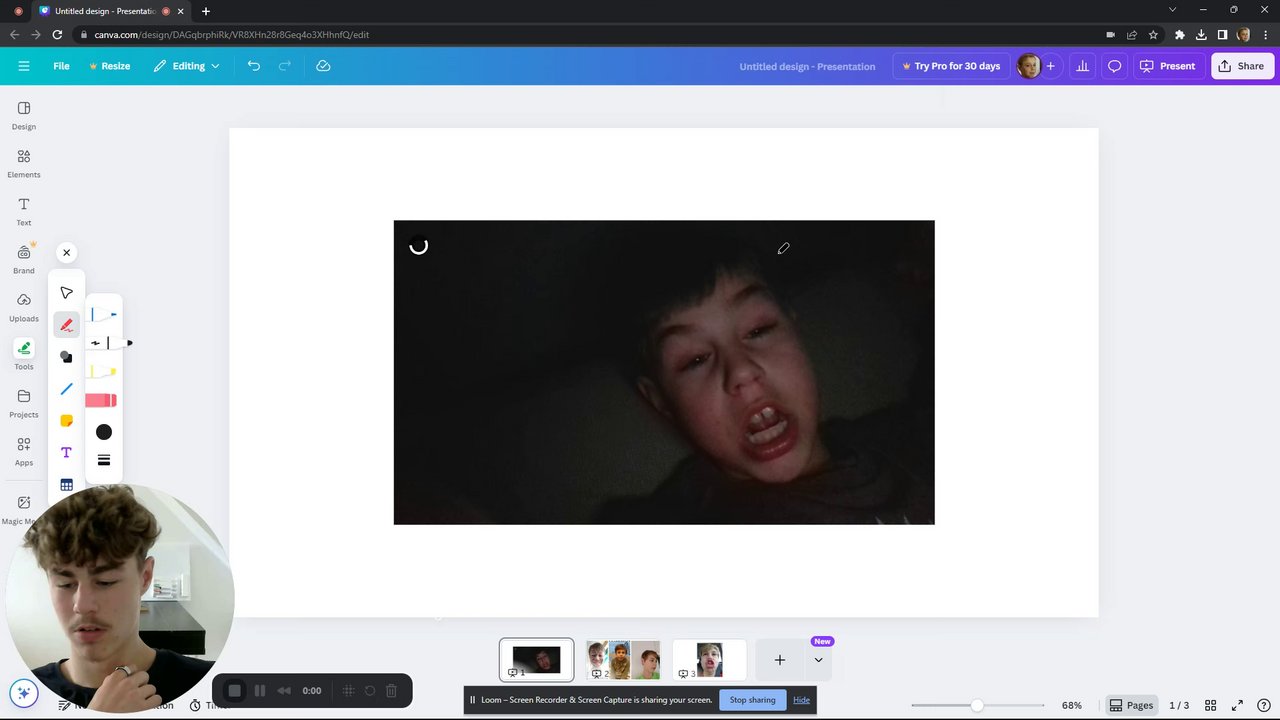Expand the add page options chevron
Viewport: 1280px width, 720px height.
click(818, 660)
